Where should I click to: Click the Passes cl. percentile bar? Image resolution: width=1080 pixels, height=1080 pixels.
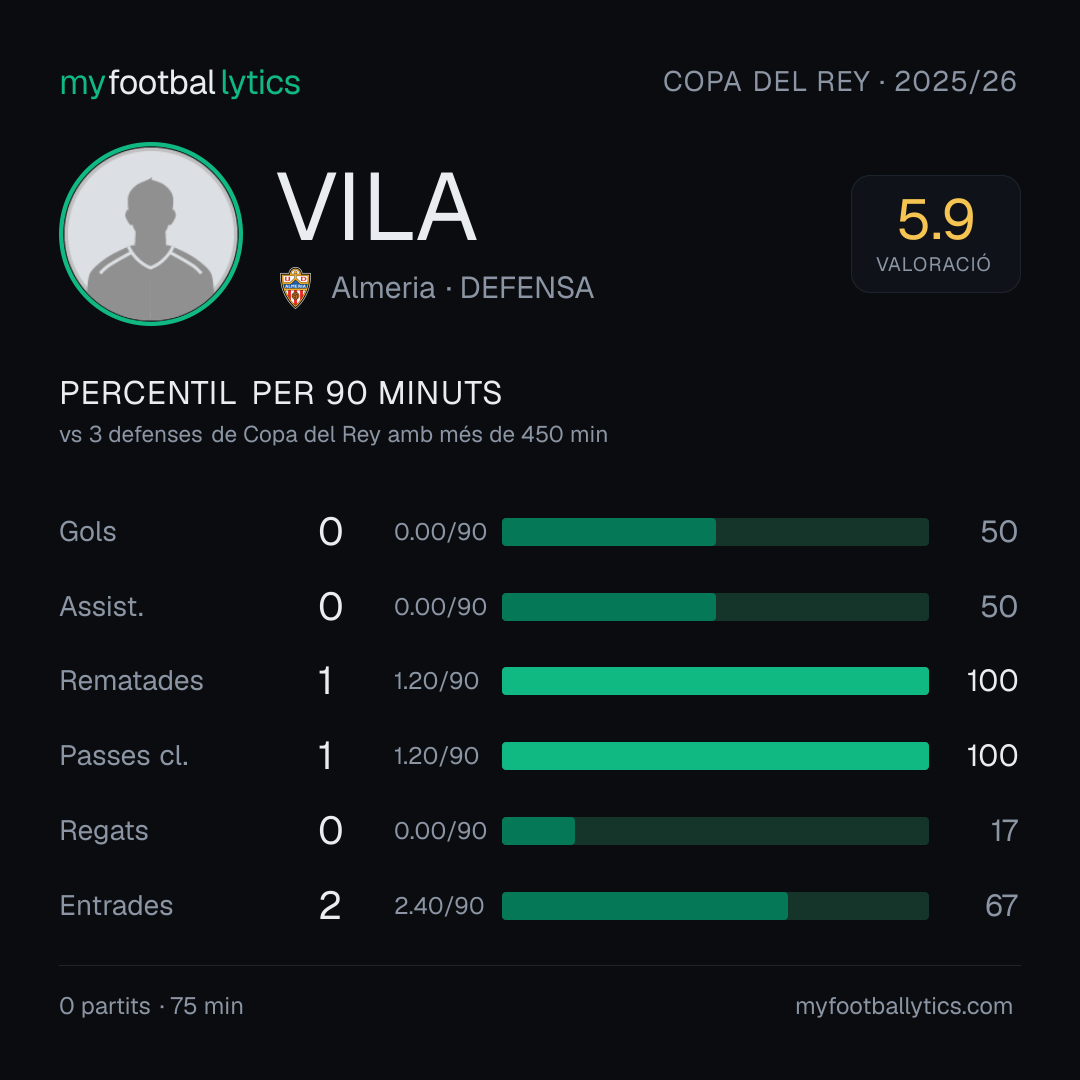[x=715, y=756]
